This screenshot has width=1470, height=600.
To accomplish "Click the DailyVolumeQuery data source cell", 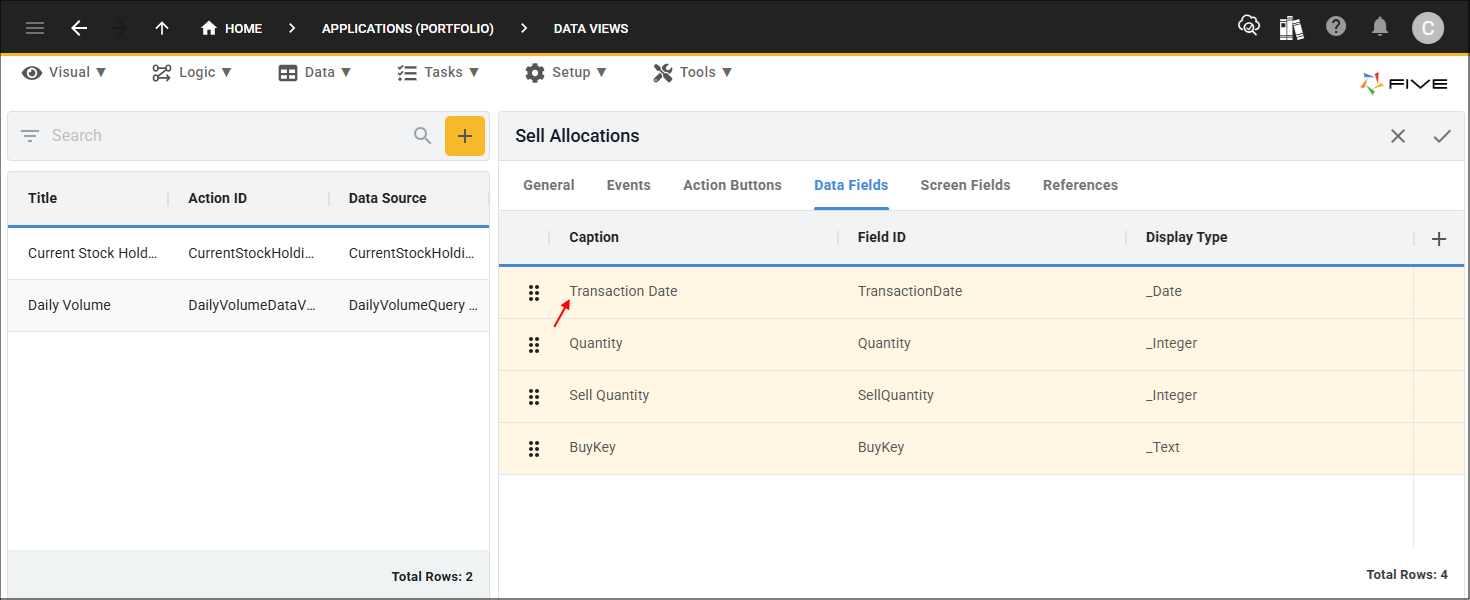I will (x=413, y=305).
